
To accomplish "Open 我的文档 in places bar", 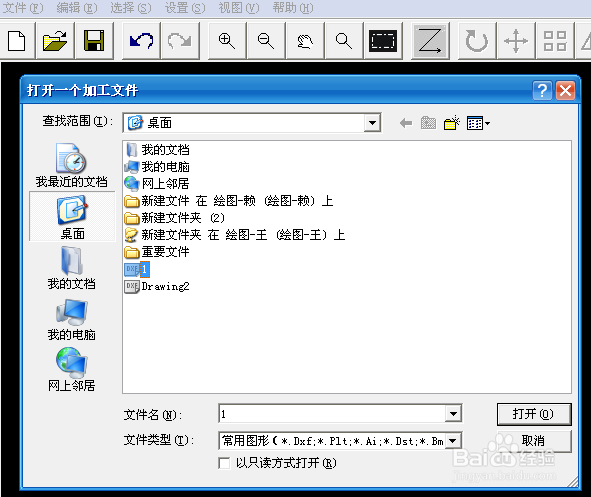I will pyautogui.click(x=72, y=268).
